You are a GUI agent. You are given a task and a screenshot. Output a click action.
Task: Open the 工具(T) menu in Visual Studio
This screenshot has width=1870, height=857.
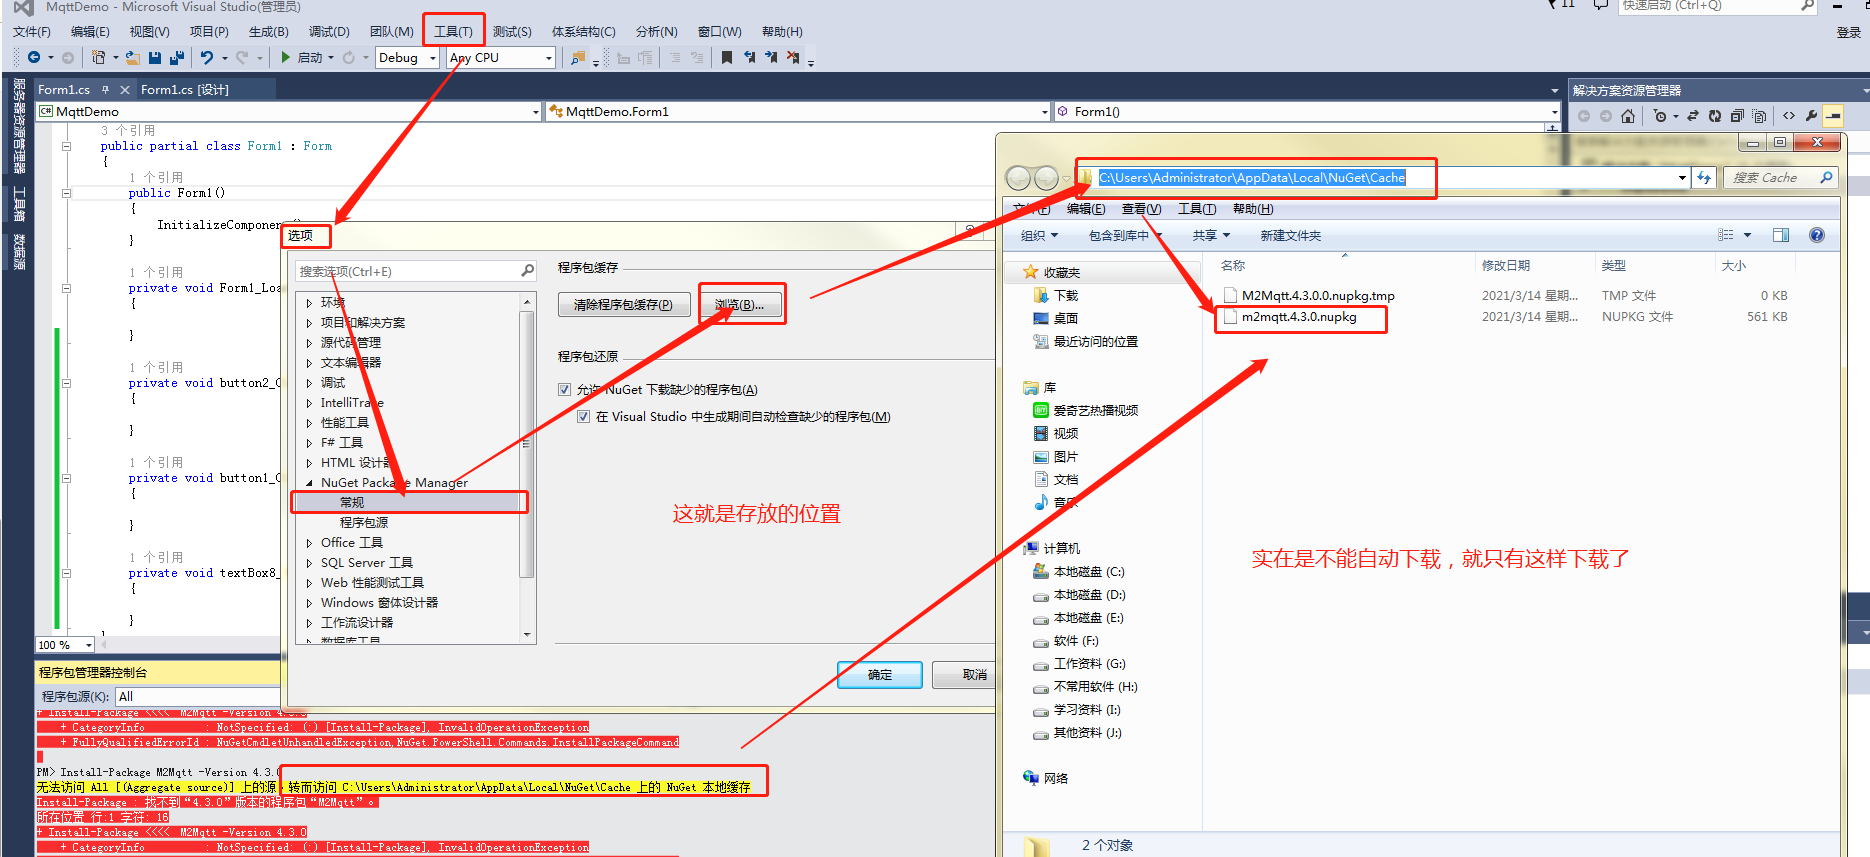tap(453, 32)
